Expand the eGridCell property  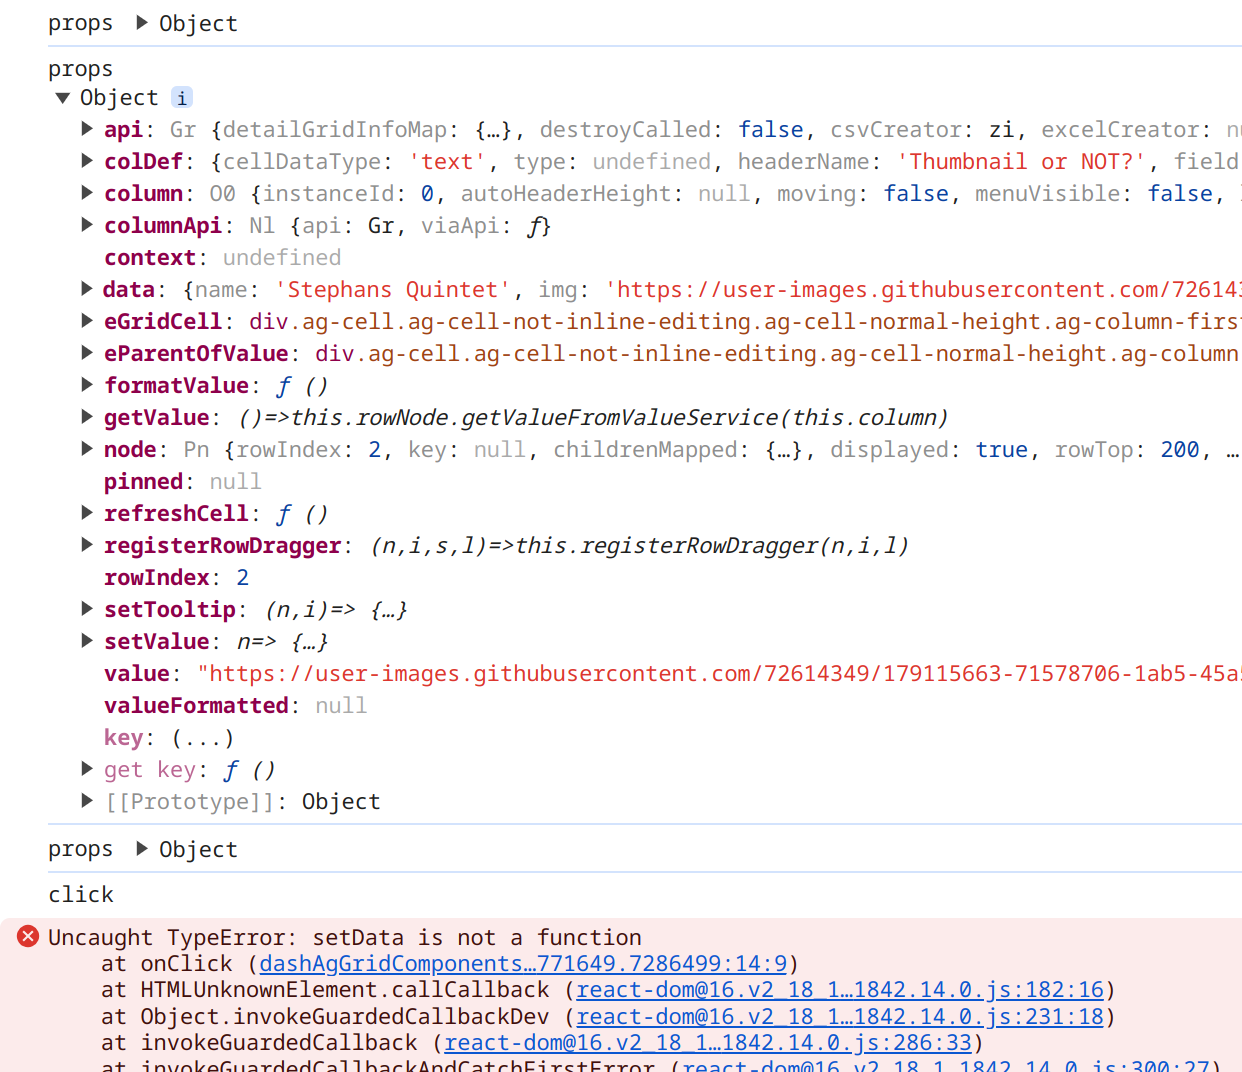[x=87, y=321]
